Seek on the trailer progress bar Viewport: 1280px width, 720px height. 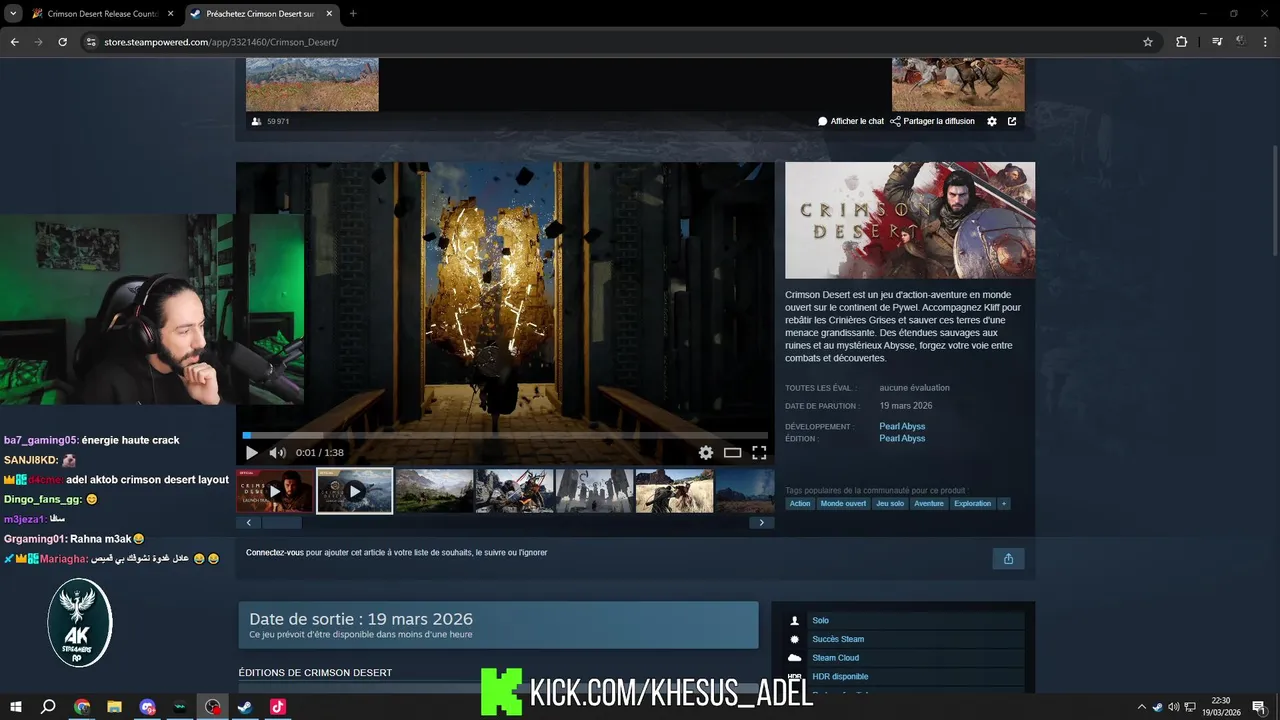click(x=505, y=435)
